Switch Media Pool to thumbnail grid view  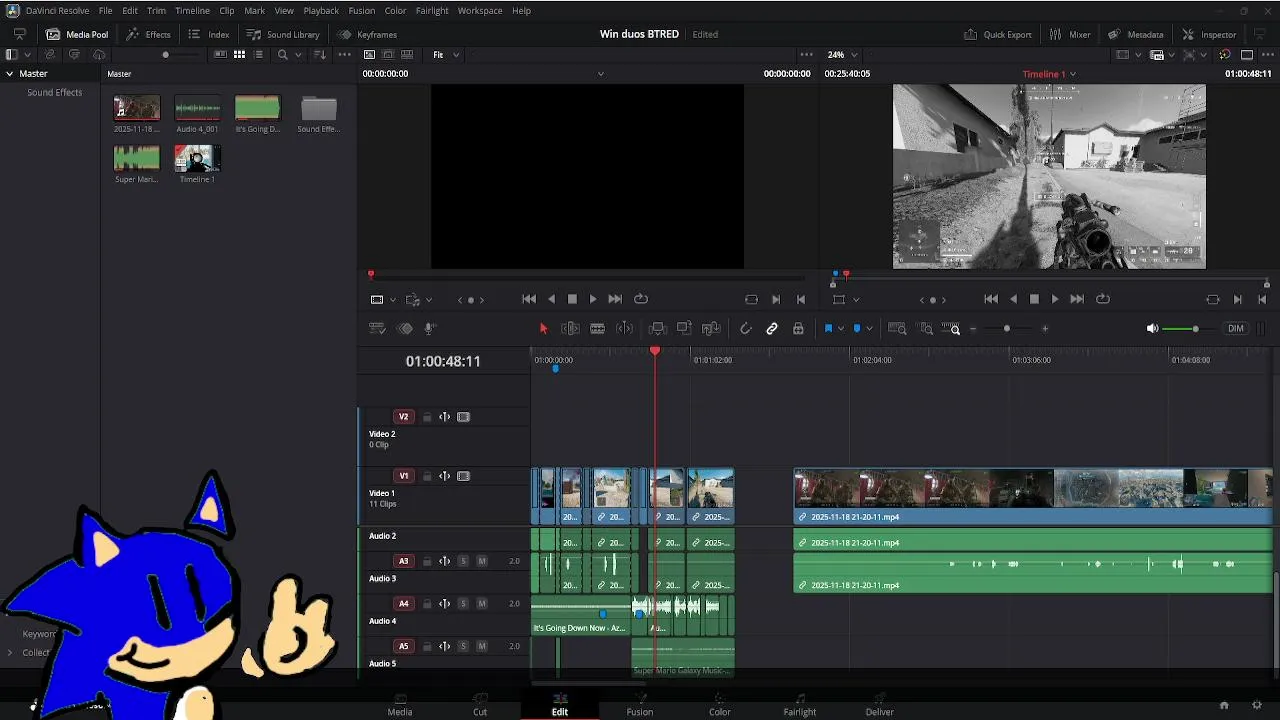pos(239,55)
